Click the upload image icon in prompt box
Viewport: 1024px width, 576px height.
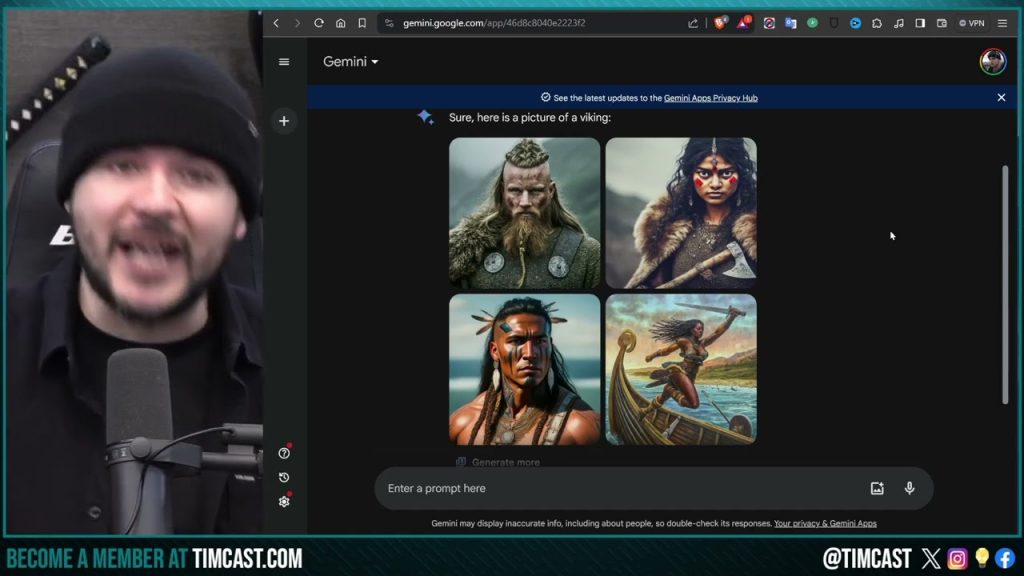click(x=877, y=488)
